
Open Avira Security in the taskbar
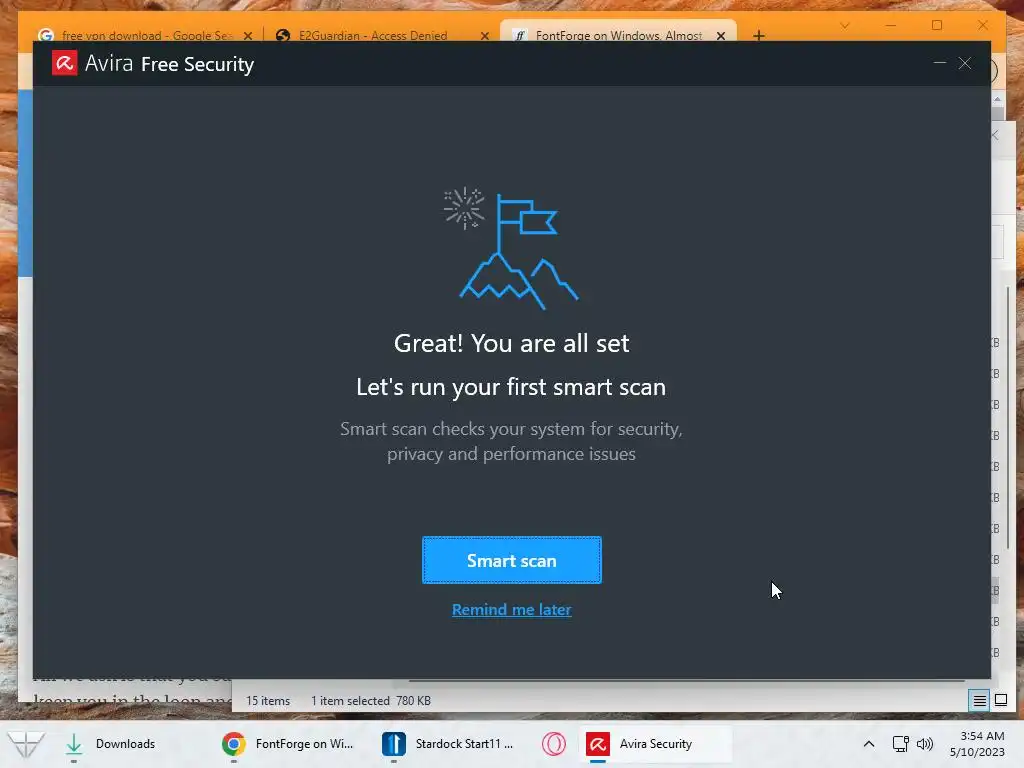point(654,744)
